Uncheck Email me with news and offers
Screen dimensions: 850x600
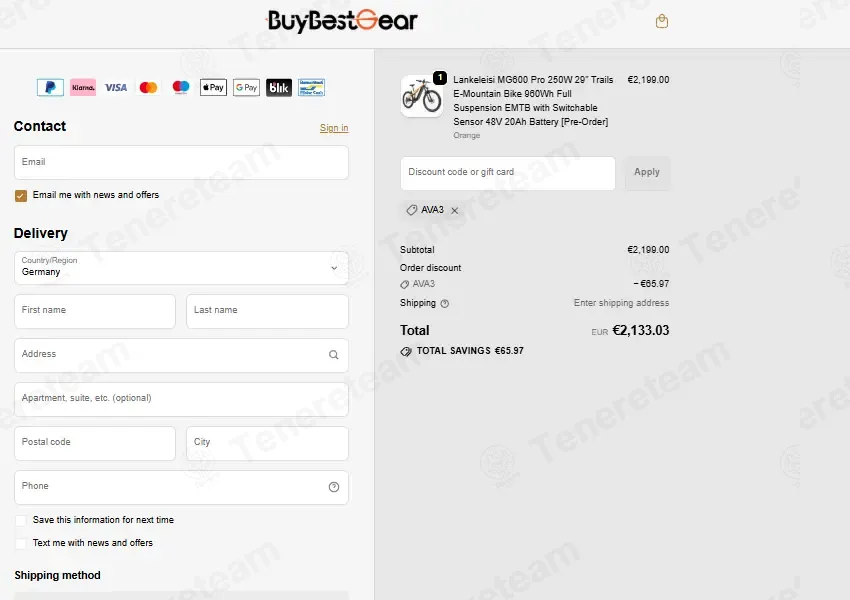pyautogui.click(x=21, y=196)
